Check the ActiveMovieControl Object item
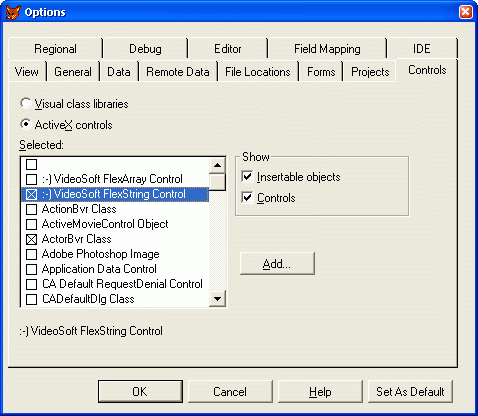Screen dimensions: 478x416 click(x=31, y=224)
